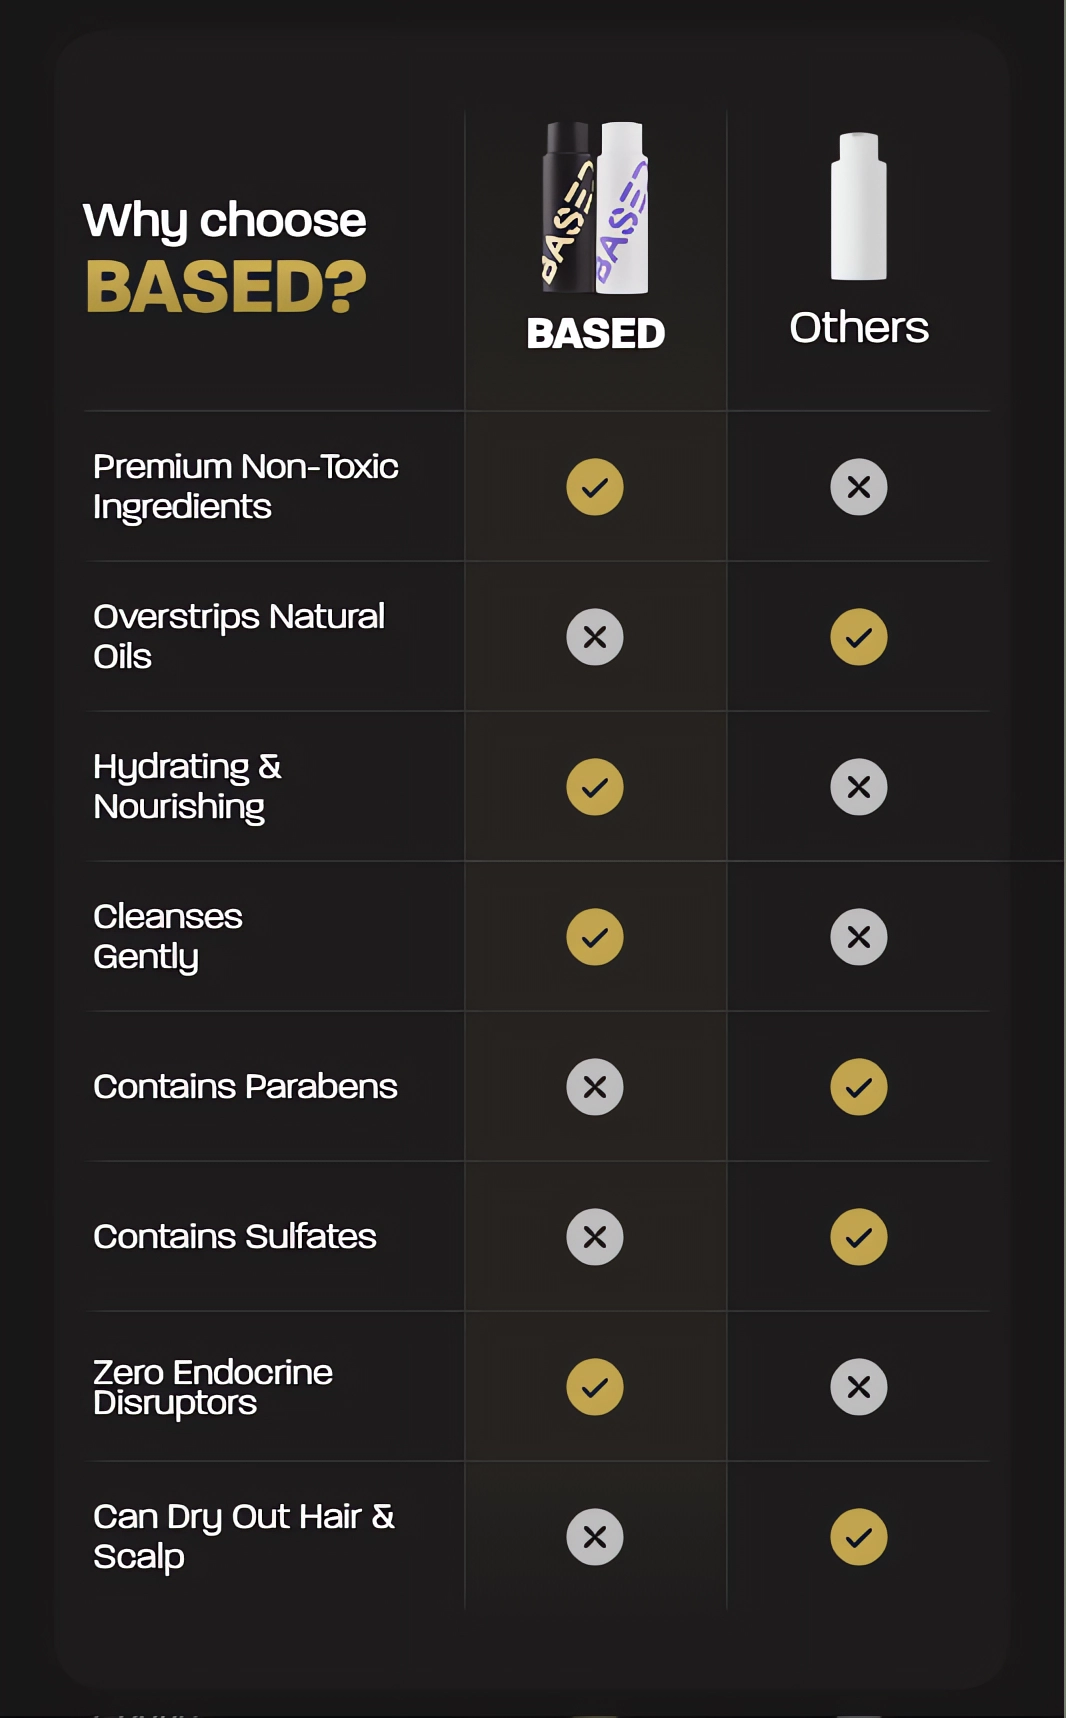Click the Cleanses Gently row label

(x=168, y=937)
